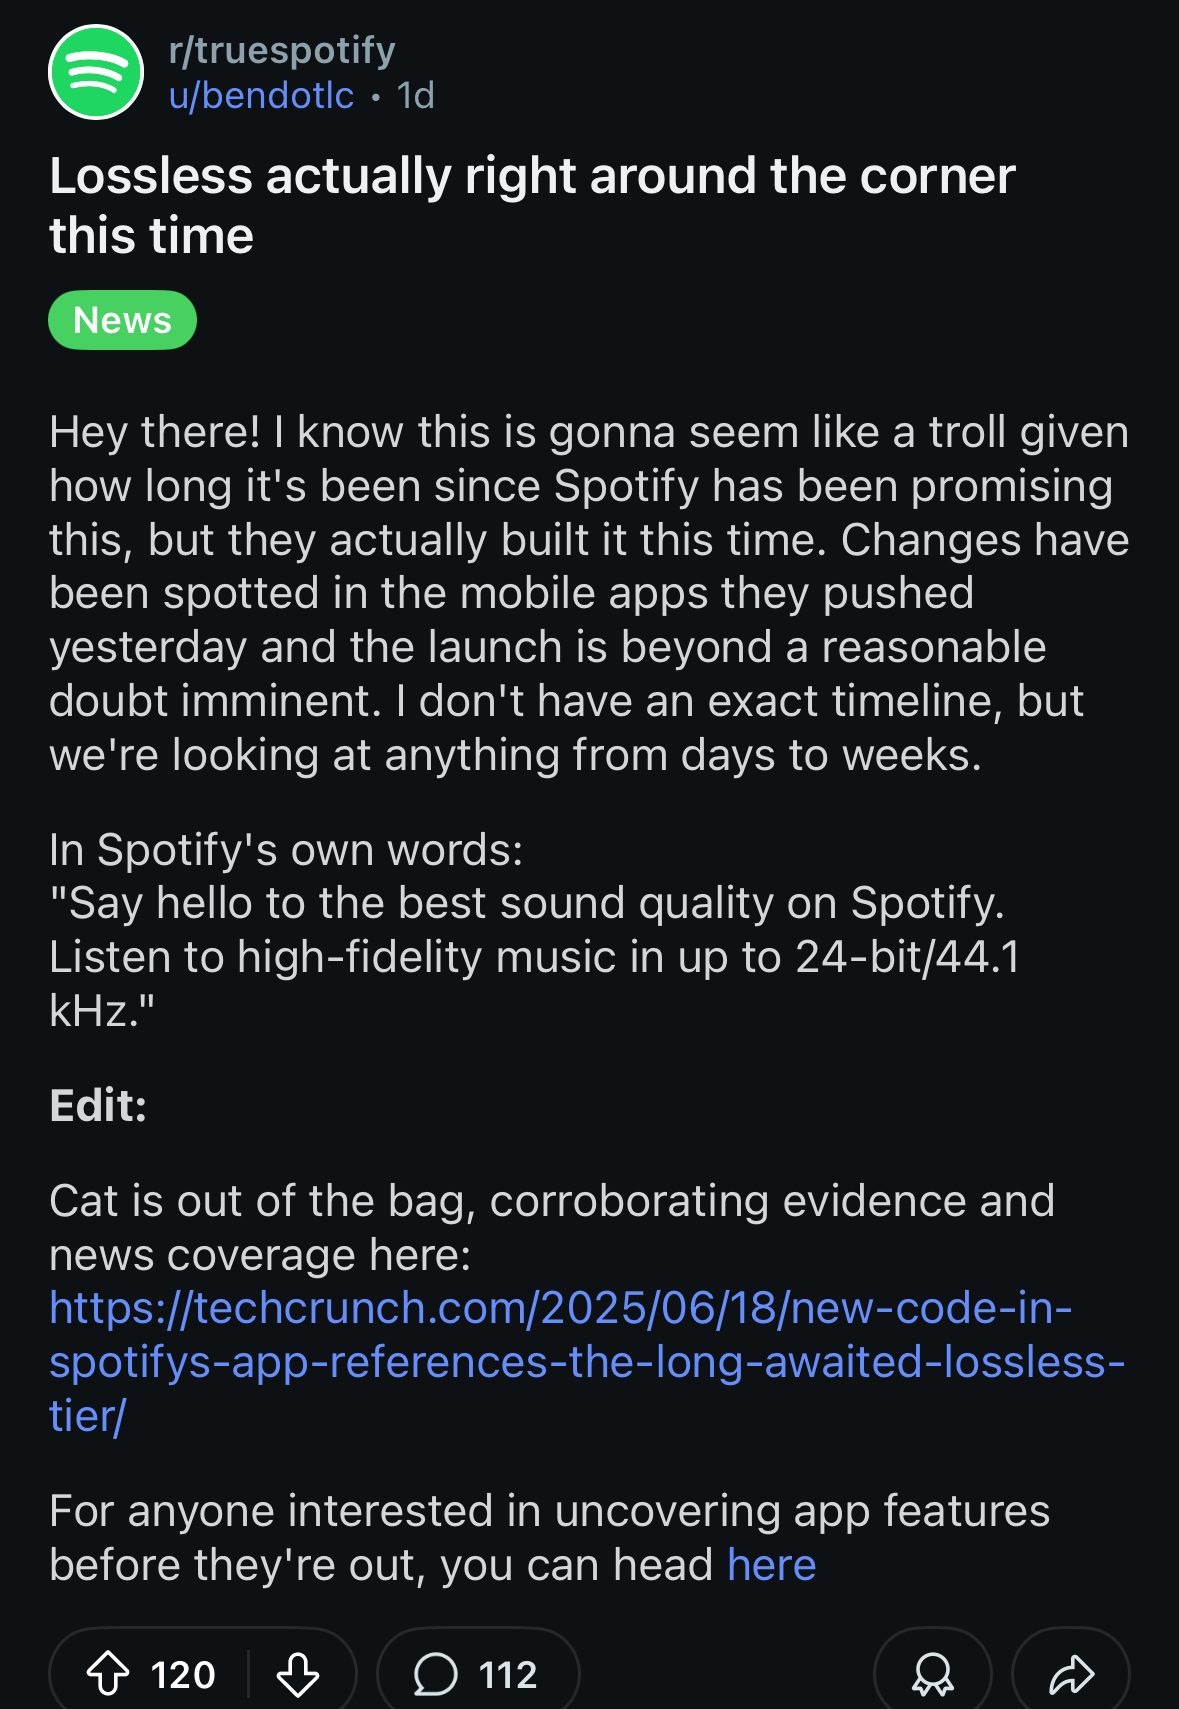This screenshot has width=1179, height=1709.
Task: Click the "Hey there!" opening paragraph
Action: 588,593
